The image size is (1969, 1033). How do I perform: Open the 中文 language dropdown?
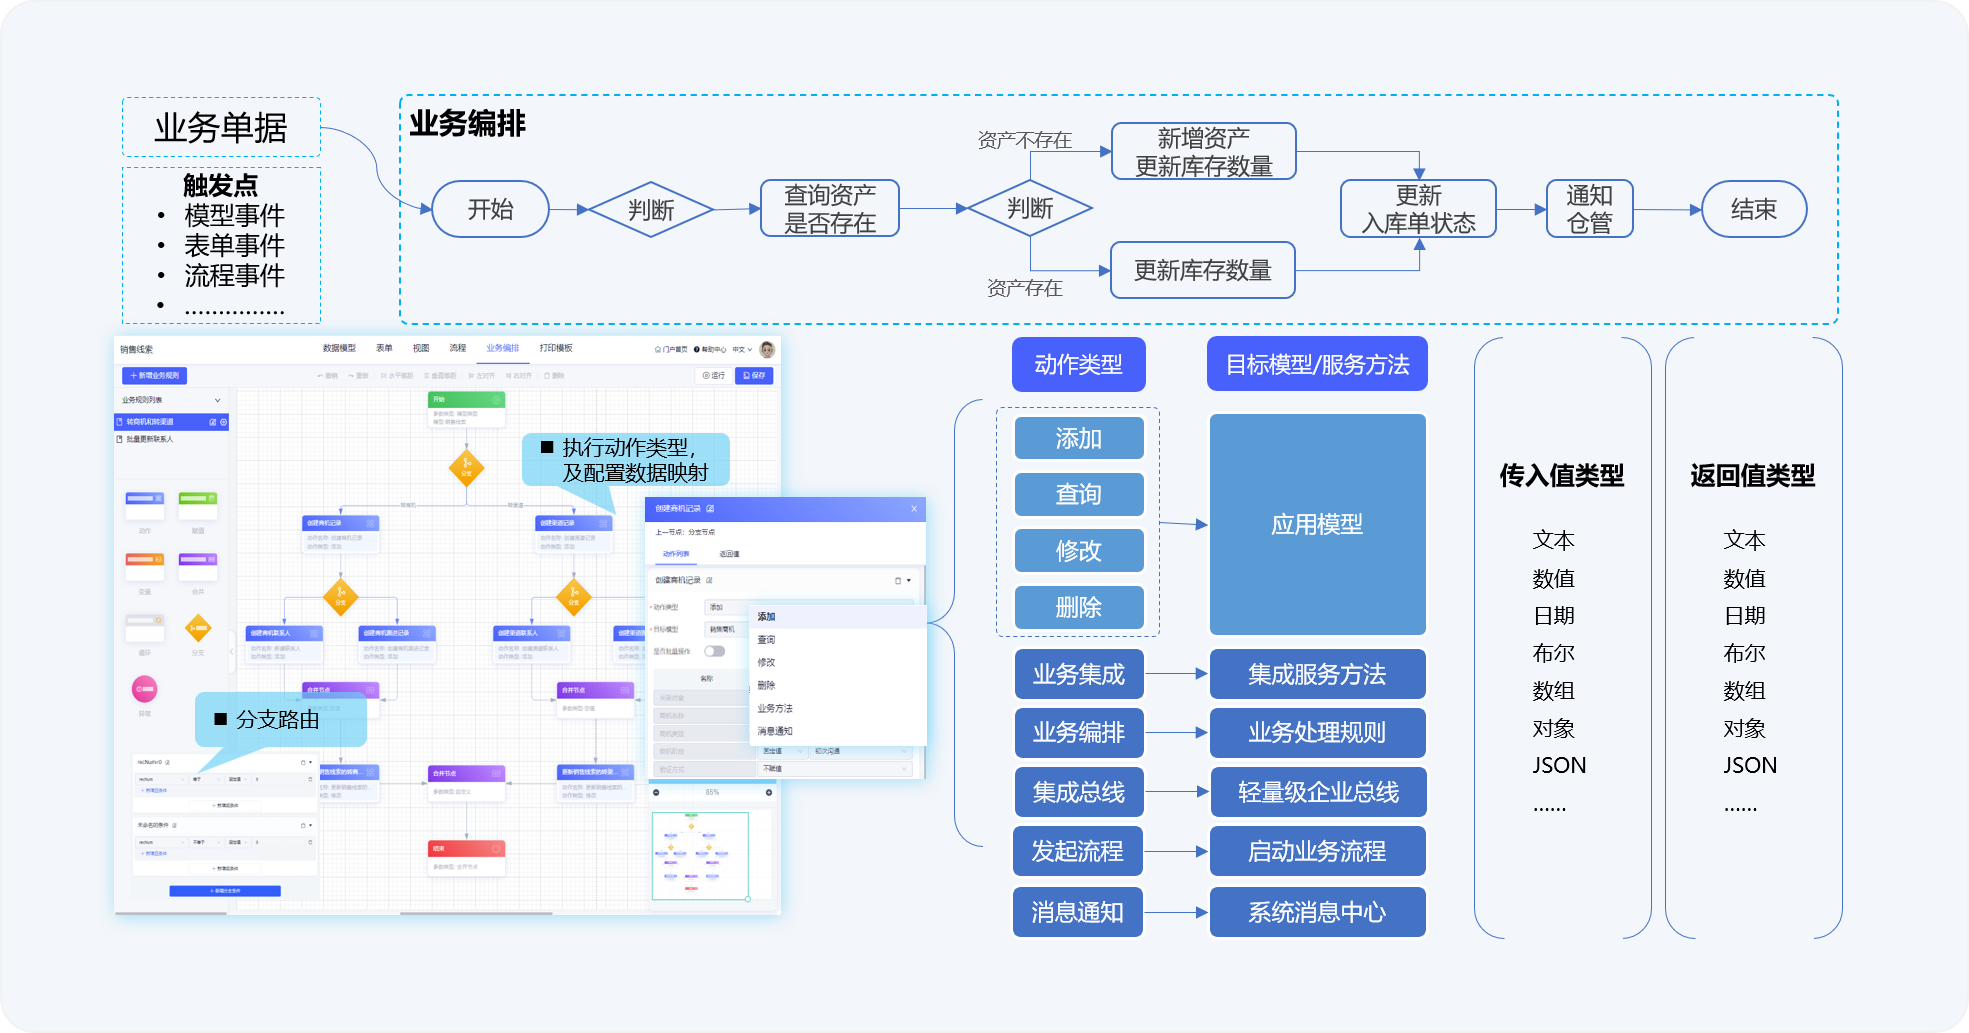coord(742,349)
